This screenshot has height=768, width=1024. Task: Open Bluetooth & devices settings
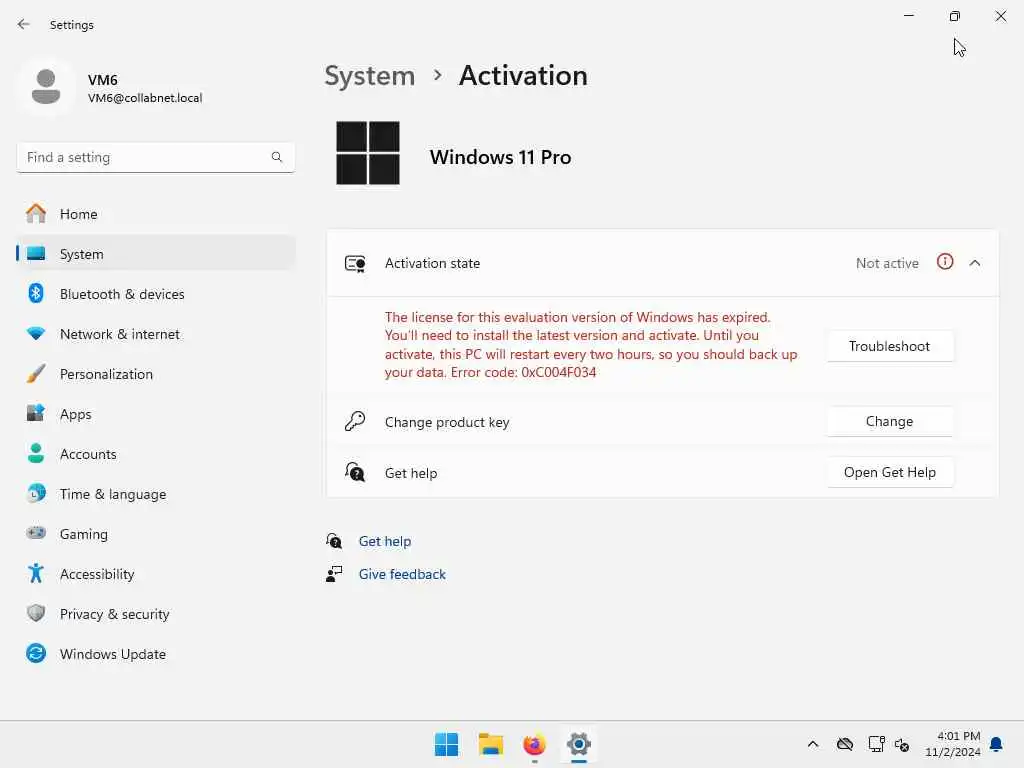[x=155, y=293]
